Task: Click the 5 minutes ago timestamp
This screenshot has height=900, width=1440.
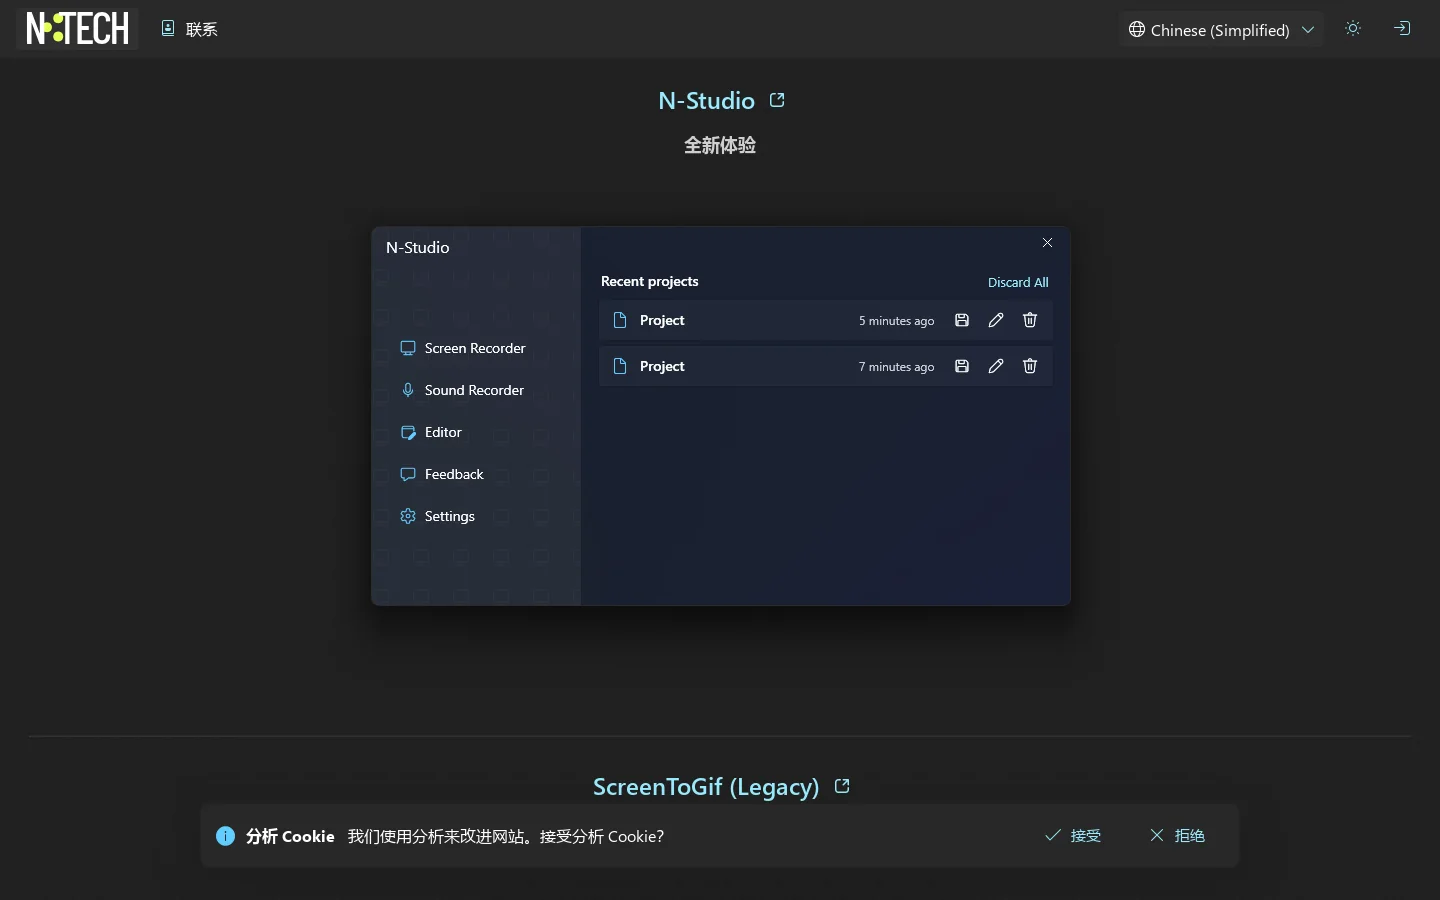Action: coord(897,321)
